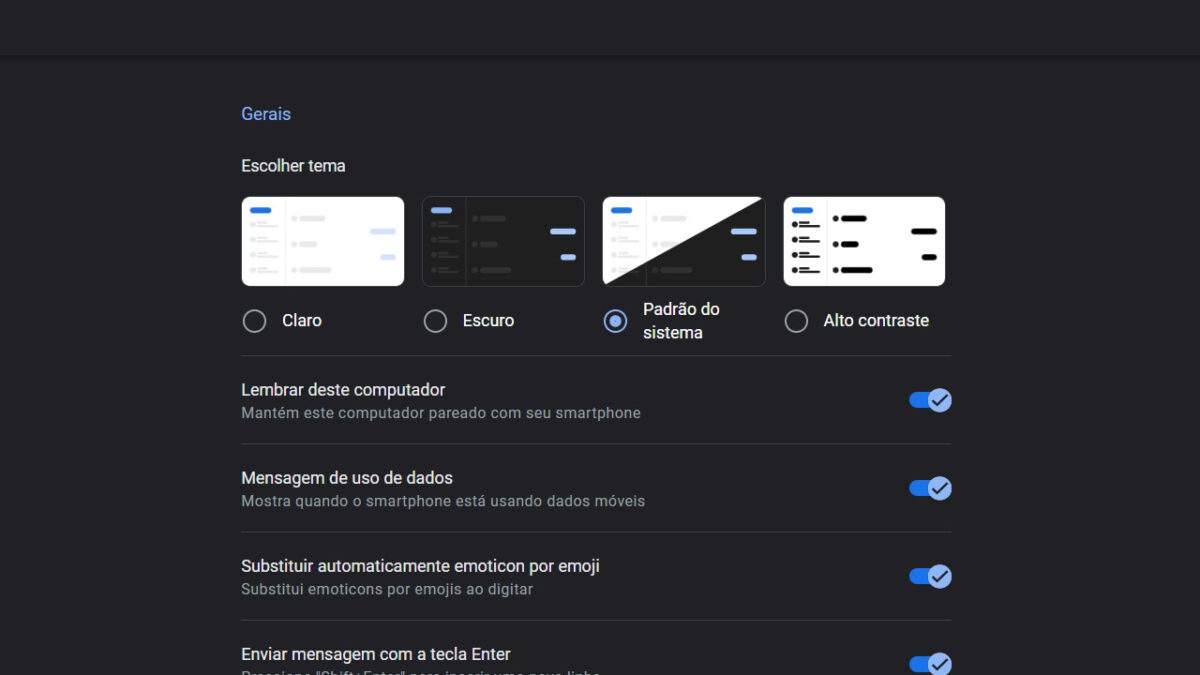Turn off Mensagem de uso de dados
The width and height of the screenshot is (1200, 675).
click(929, 488)
